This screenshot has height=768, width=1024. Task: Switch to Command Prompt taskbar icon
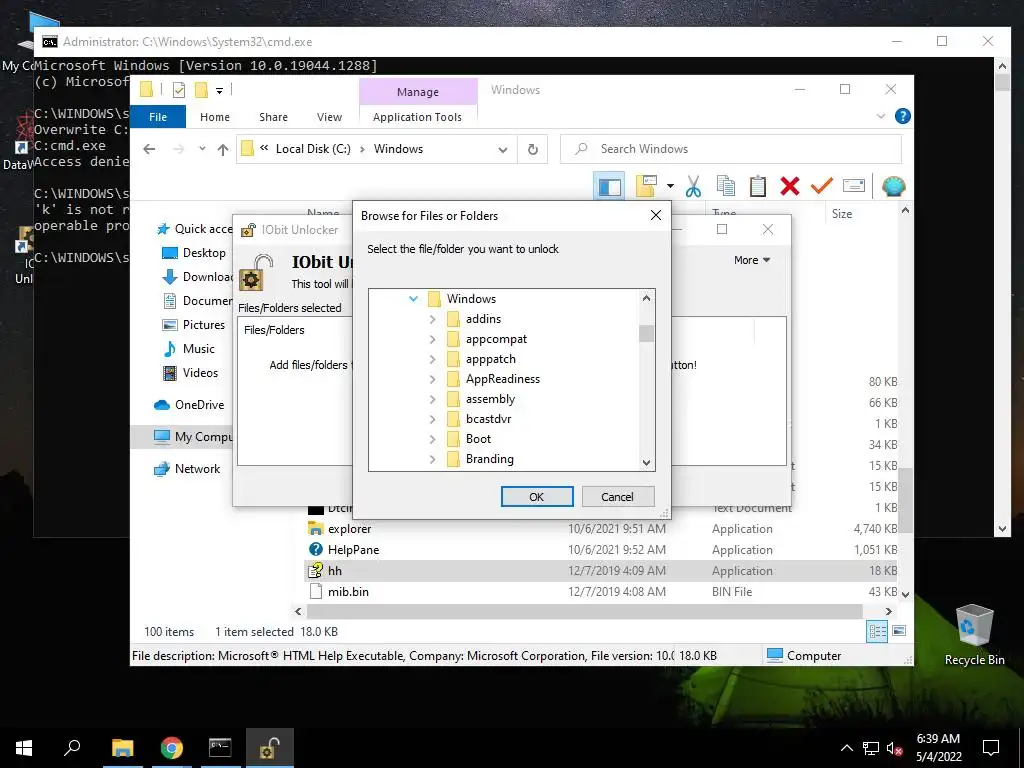click(x=220, y=748)
